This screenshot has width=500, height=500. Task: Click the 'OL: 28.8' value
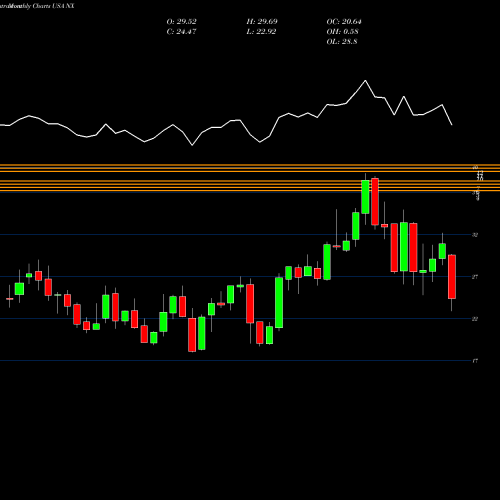[x=342, y=42]
